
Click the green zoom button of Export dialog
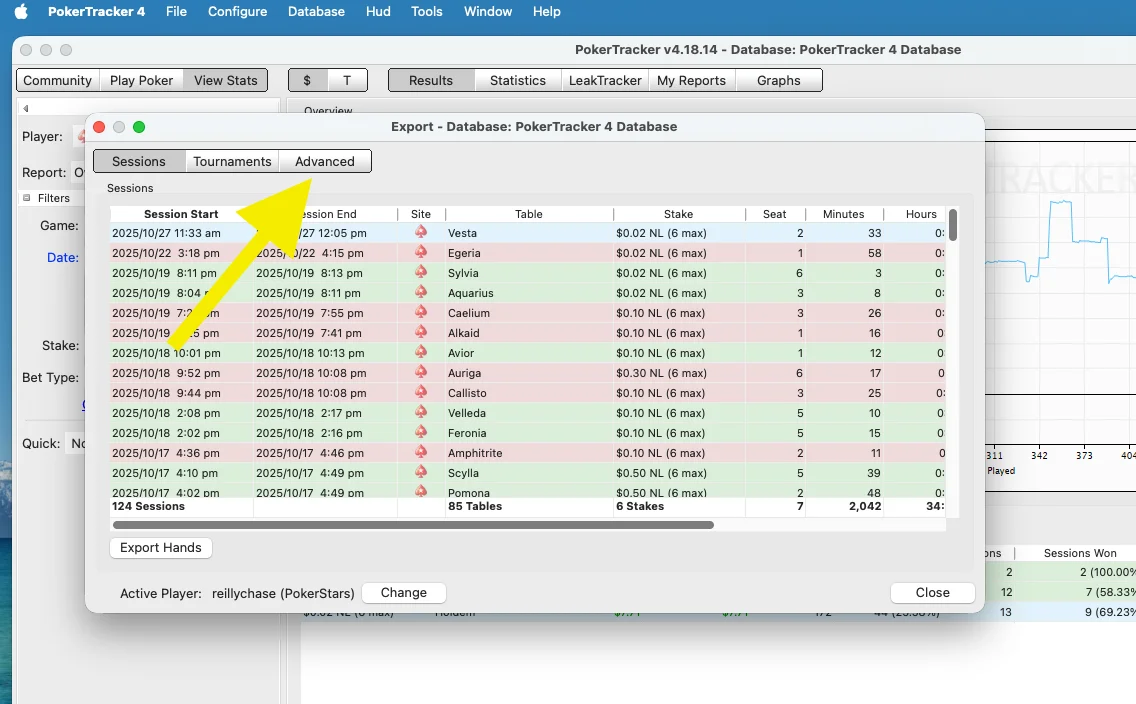[x=139, y=127]
